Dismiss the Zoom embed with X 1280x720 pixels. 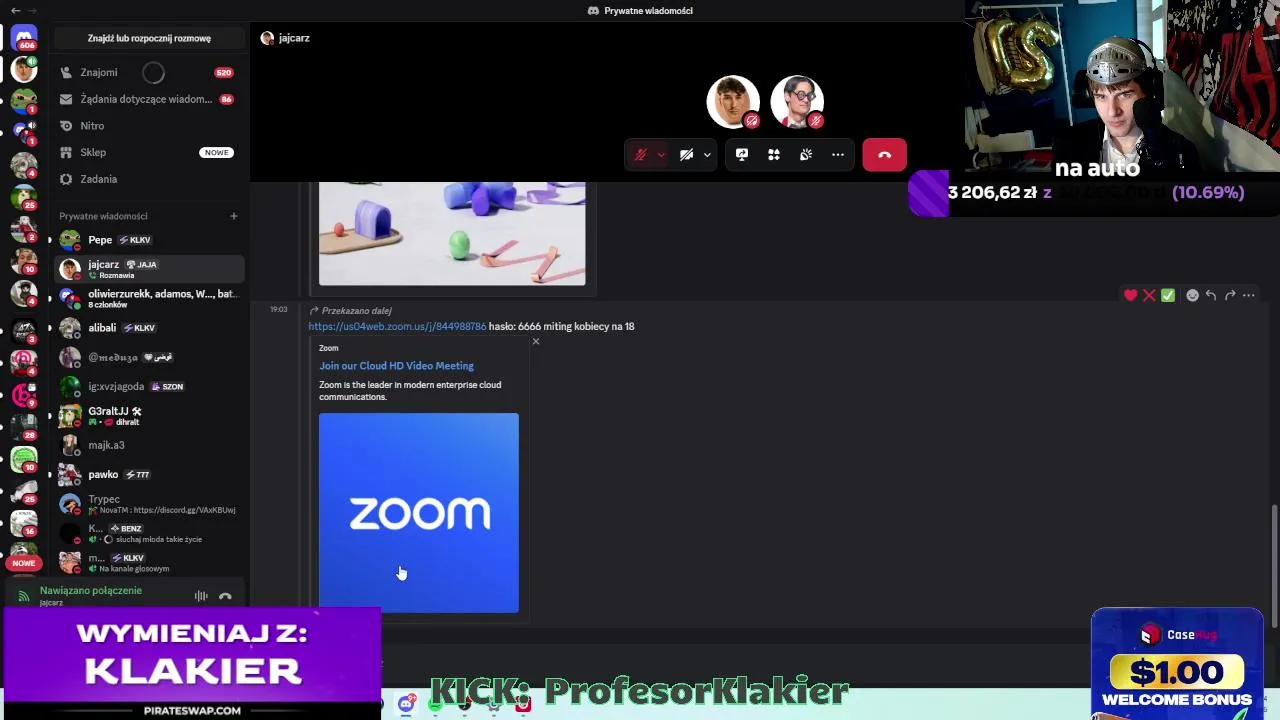tap(535, 342)
